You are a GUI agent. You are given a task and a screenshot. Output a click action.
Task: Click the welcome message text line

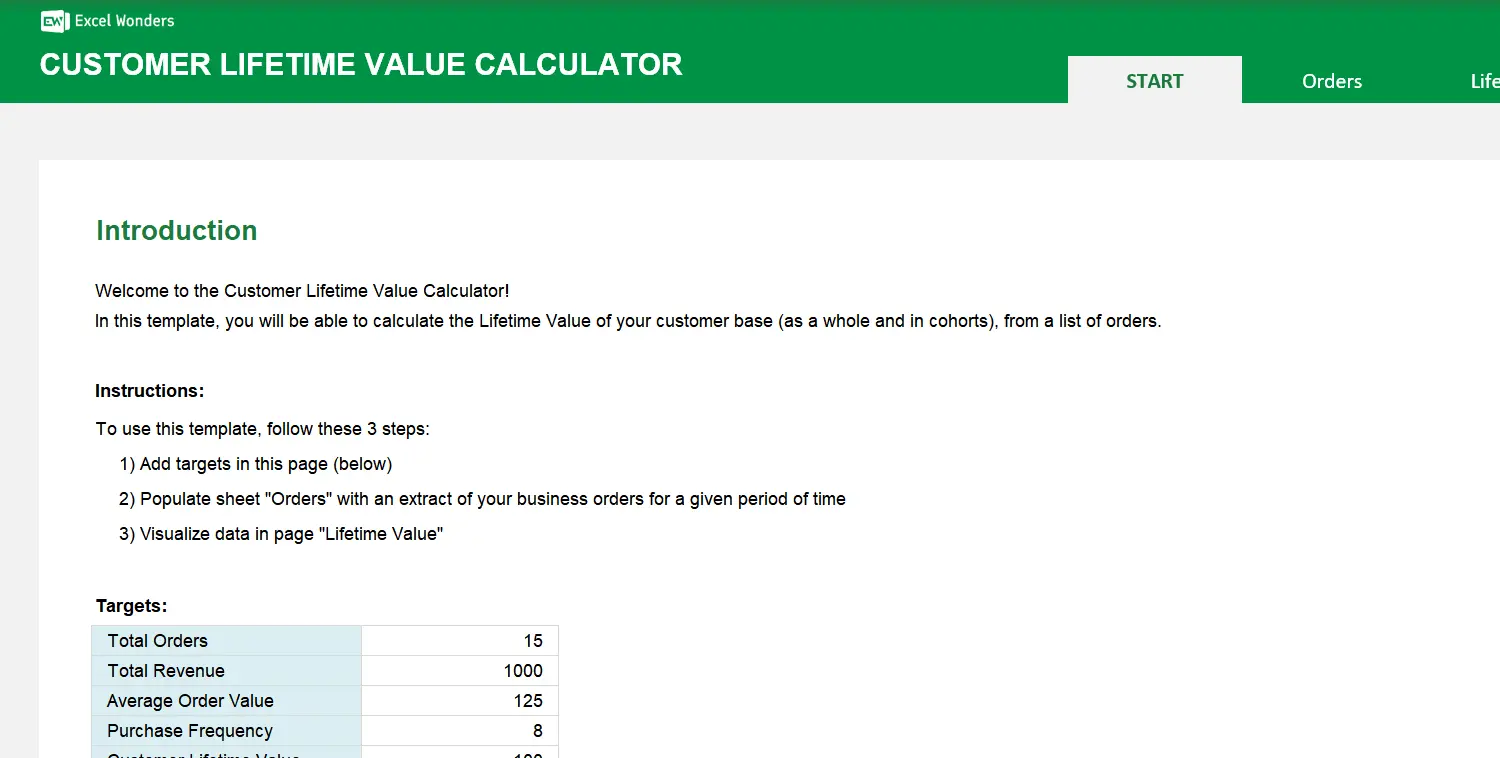point(302,290)
